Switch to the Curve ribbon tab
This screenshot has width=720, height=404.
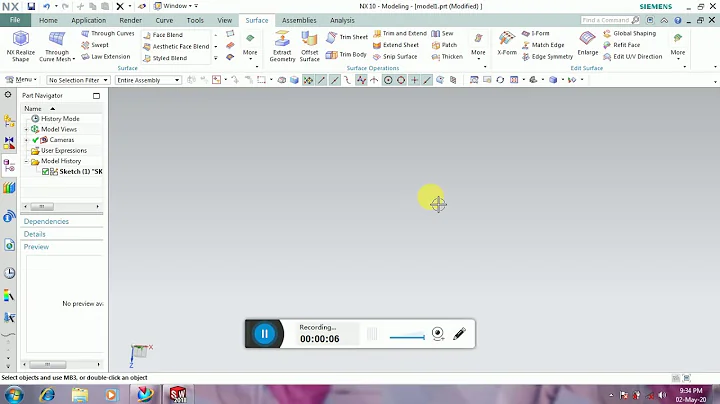coord(164,20)
